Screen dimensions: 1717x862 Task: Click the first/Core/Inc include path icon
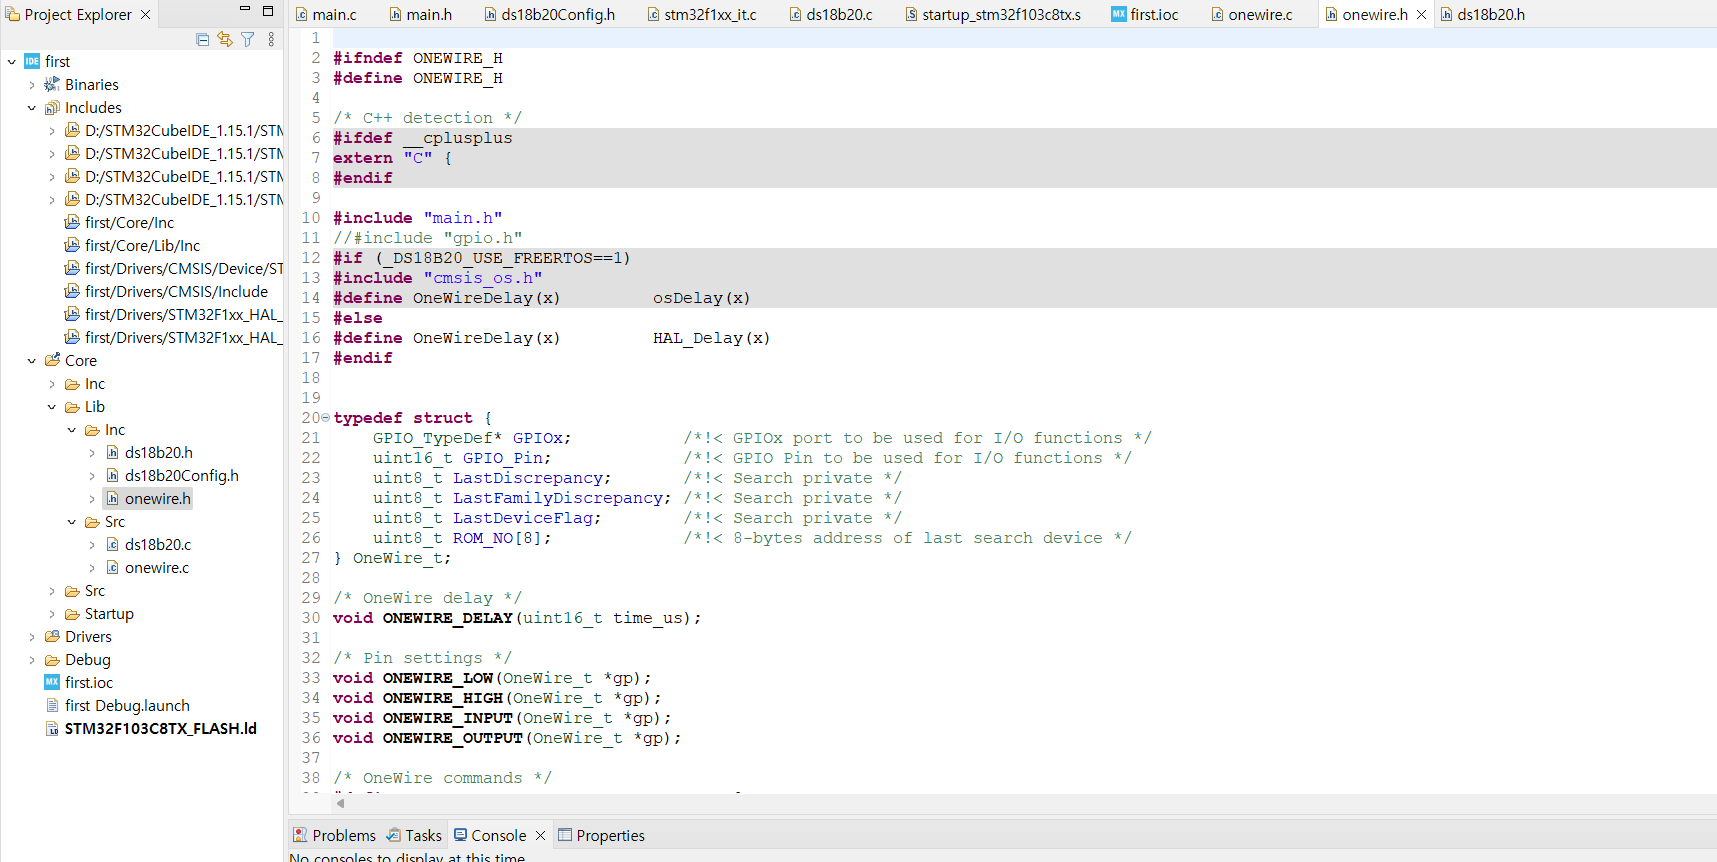tap(72, 223)
